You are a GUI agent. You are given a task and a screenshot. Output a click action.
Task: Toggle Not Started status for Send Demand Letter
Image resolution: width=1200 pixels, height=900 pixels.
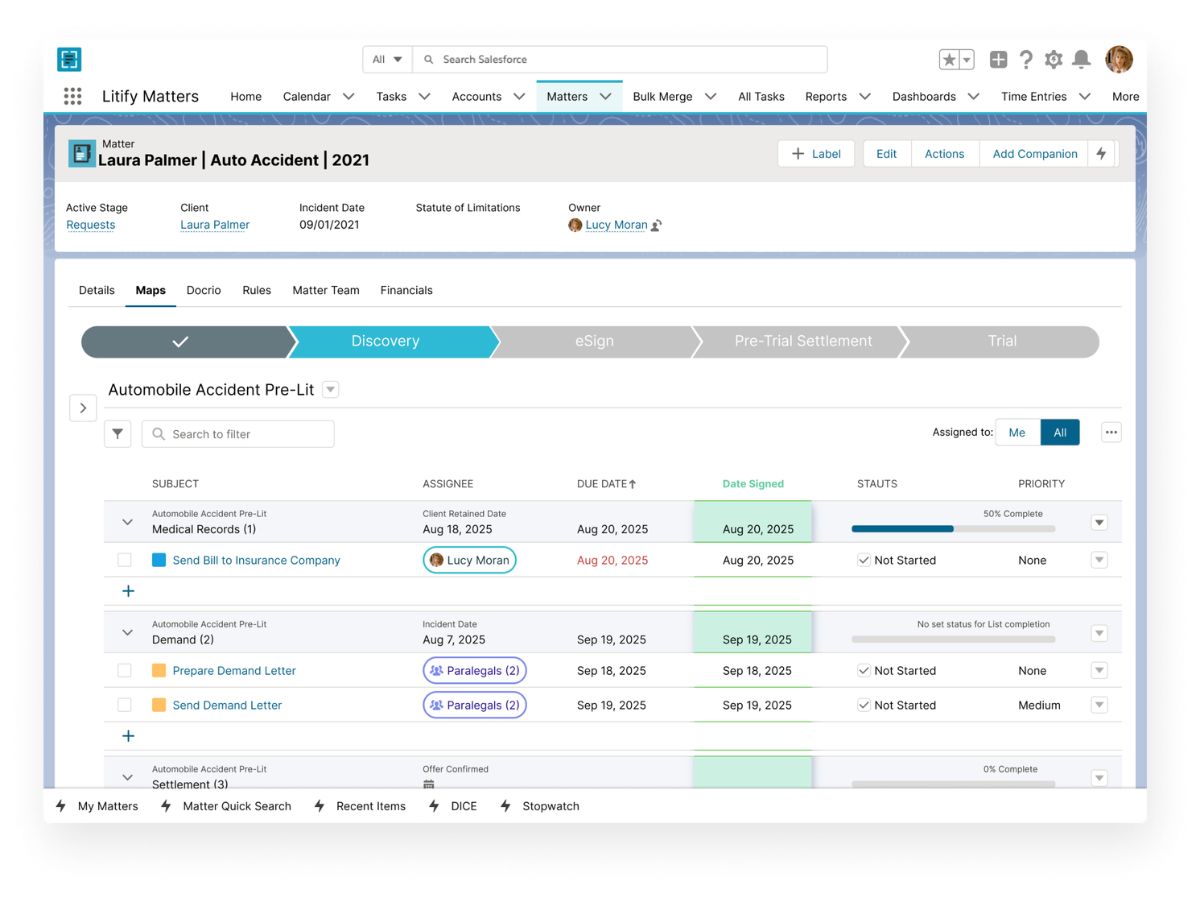click(x=864, y=705)
